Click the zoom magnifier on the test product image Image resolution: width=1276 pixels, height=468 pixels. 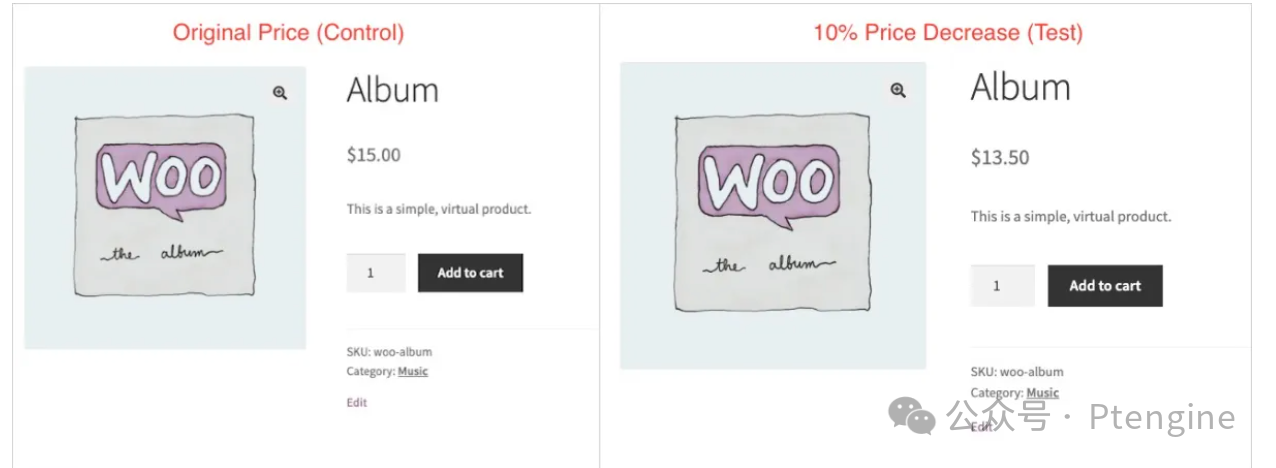point(898,90)
